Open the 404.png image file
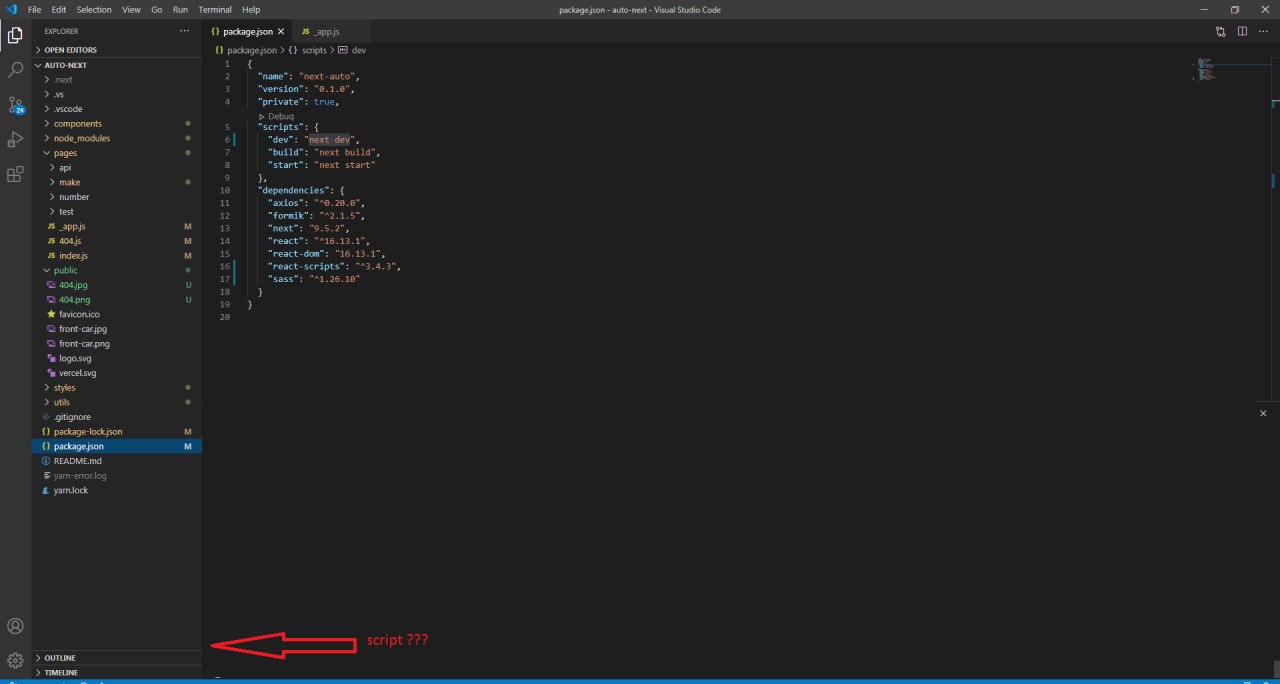Screen dimensions: 1280x684 (117, 299)
